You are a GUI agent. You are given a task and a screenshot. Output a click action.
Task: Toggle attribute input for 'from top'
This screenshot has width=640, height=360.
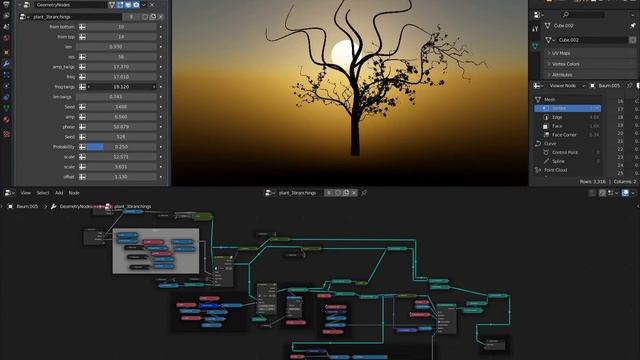[82, 37]
